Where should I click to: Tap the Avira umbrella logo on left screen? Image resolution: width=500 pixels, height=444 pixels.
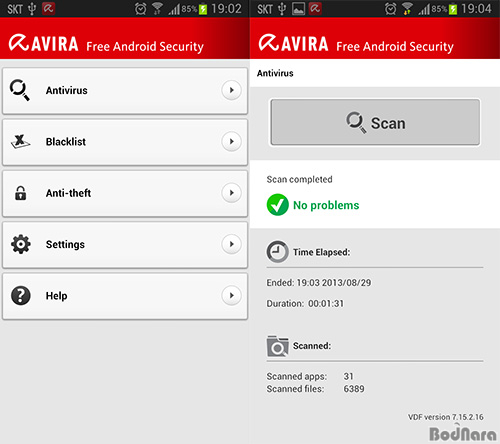pyautogui.click(x=19, y=43)
